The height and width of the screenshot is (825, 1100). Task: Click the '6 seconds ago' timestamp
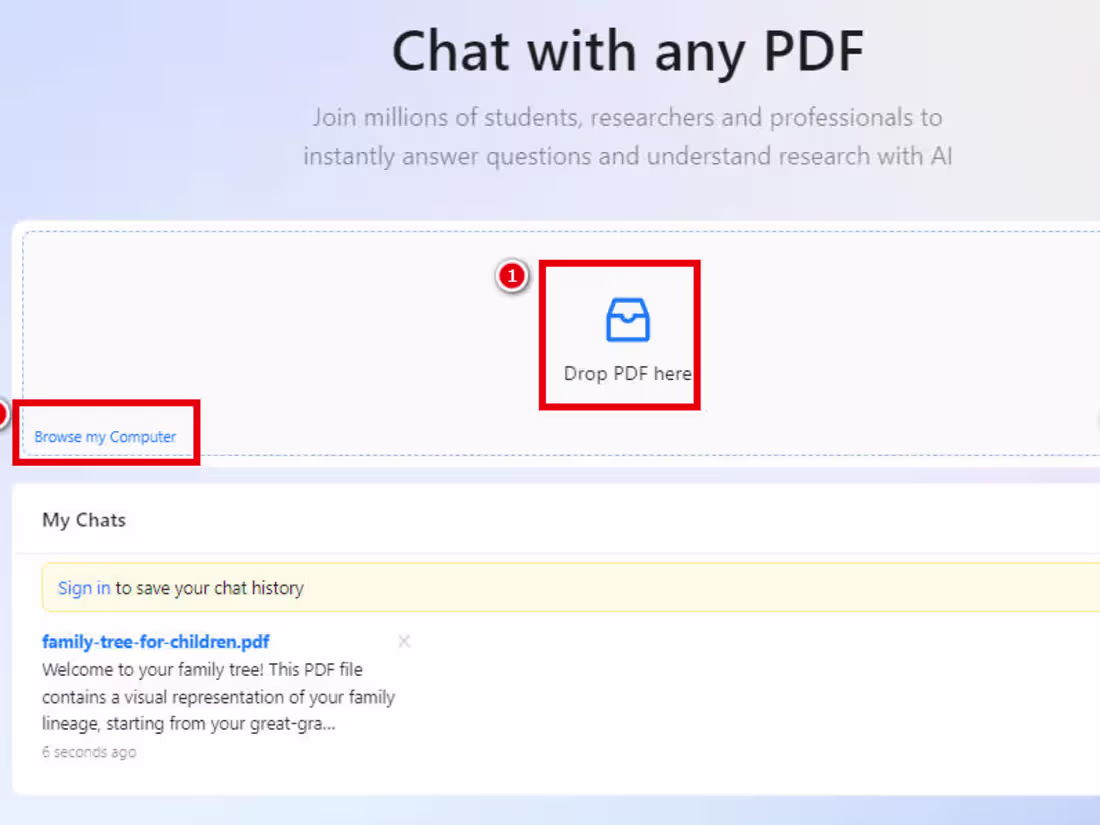(x=89, y=751)
